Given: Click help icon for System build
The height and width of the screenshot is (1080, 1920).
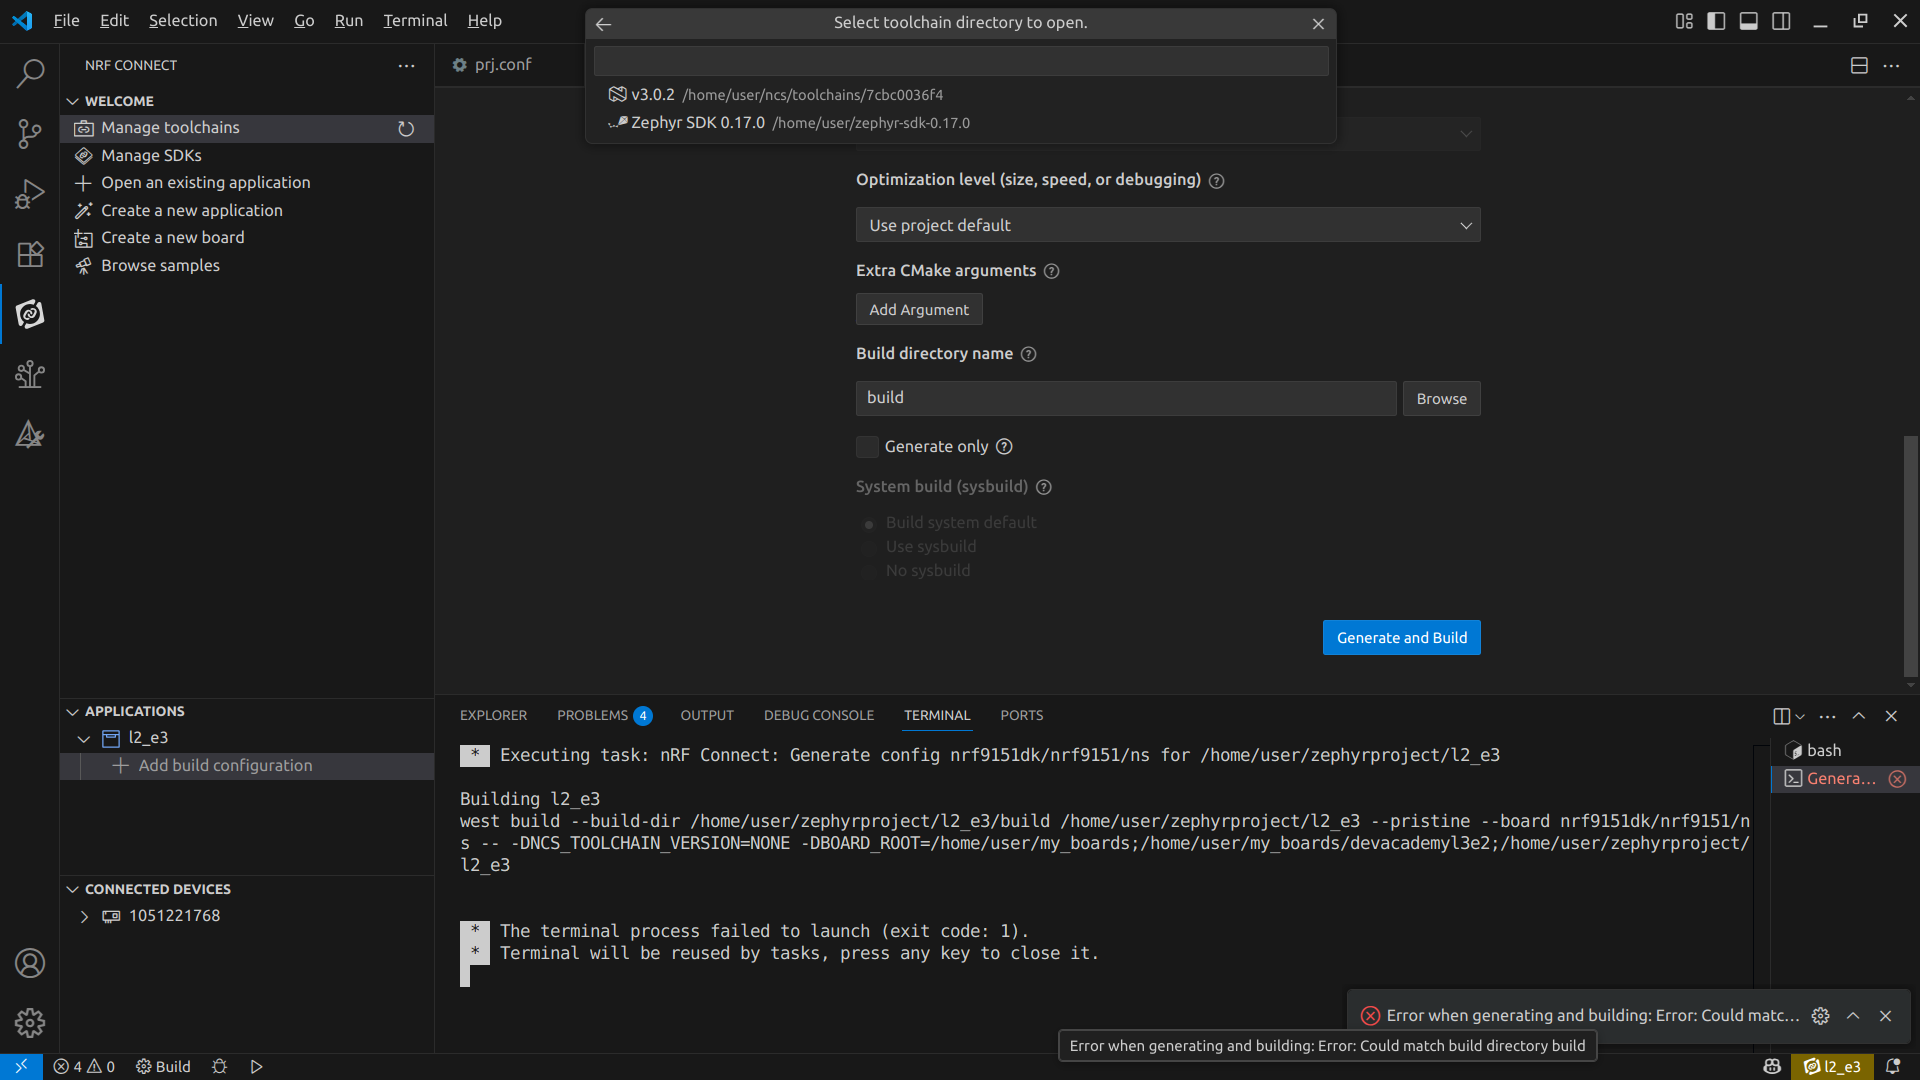Looking at the screenshot, I should pos(1043,487).
